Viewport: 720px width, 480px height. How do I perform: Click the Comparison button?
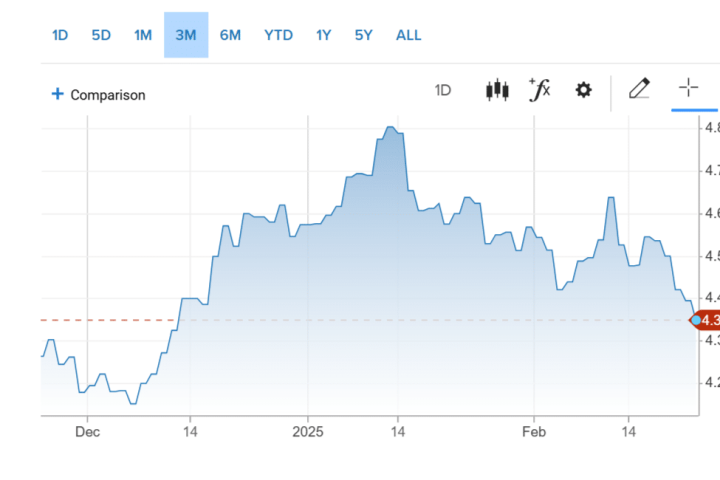(x=107, y=95)
